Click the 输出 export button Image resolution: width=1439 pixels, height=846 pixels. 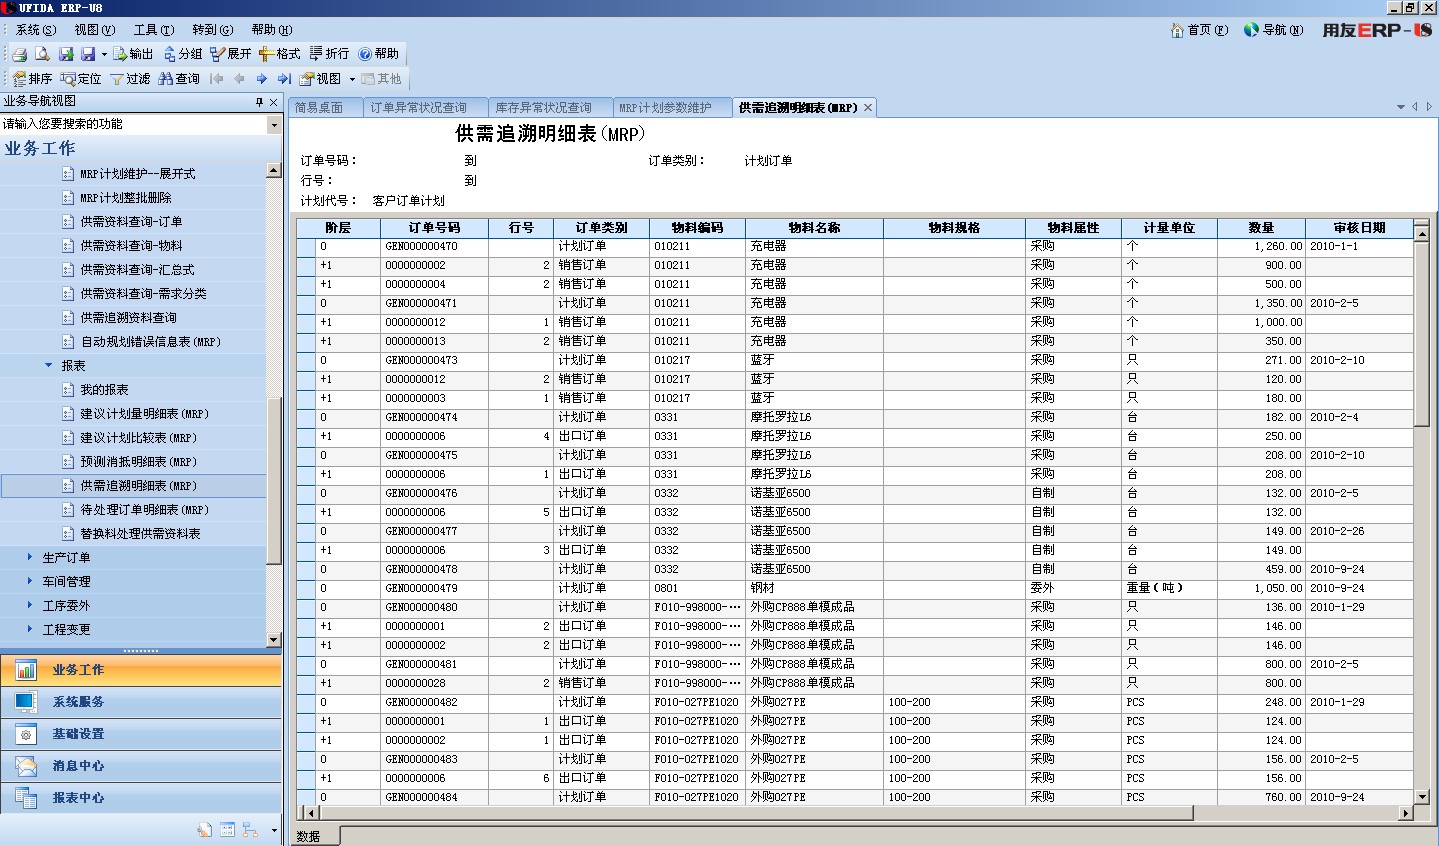tap(133, 54)
